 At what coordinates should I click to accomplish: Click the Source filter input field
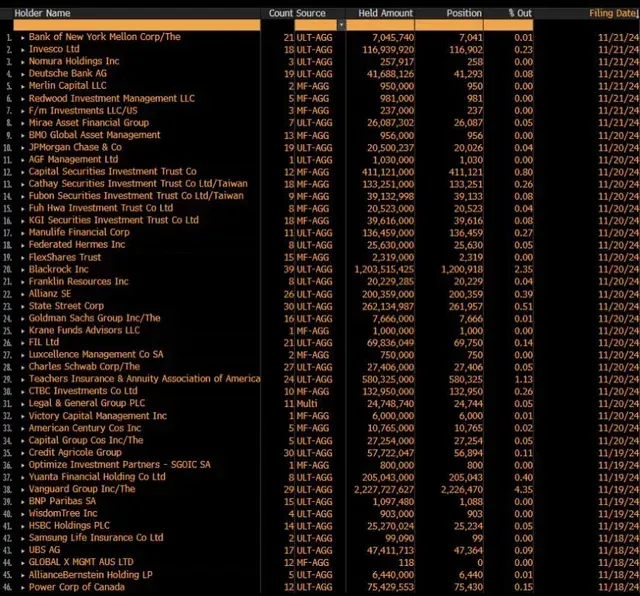(x=316, y=25)
